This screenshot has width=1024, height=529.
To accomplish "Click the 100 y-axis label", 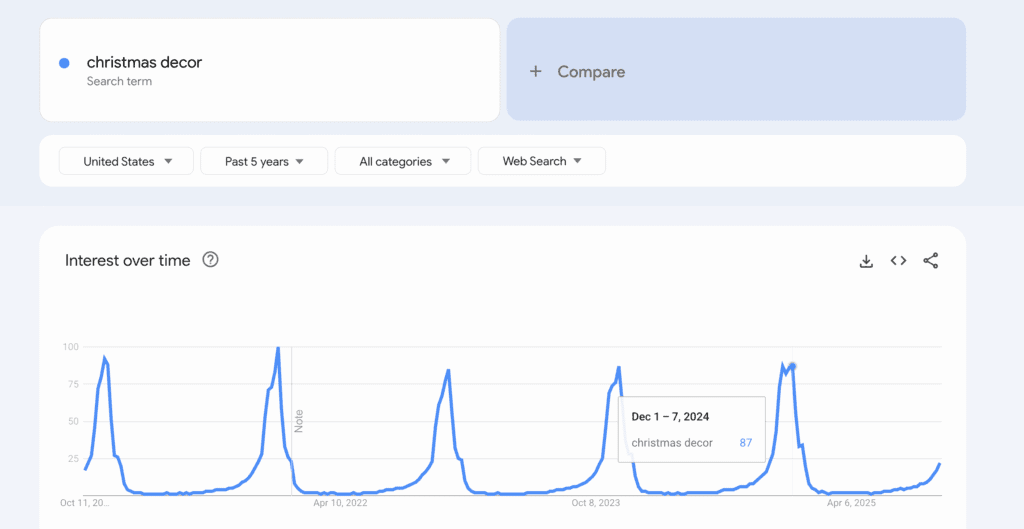I will [x=71, y=347].
